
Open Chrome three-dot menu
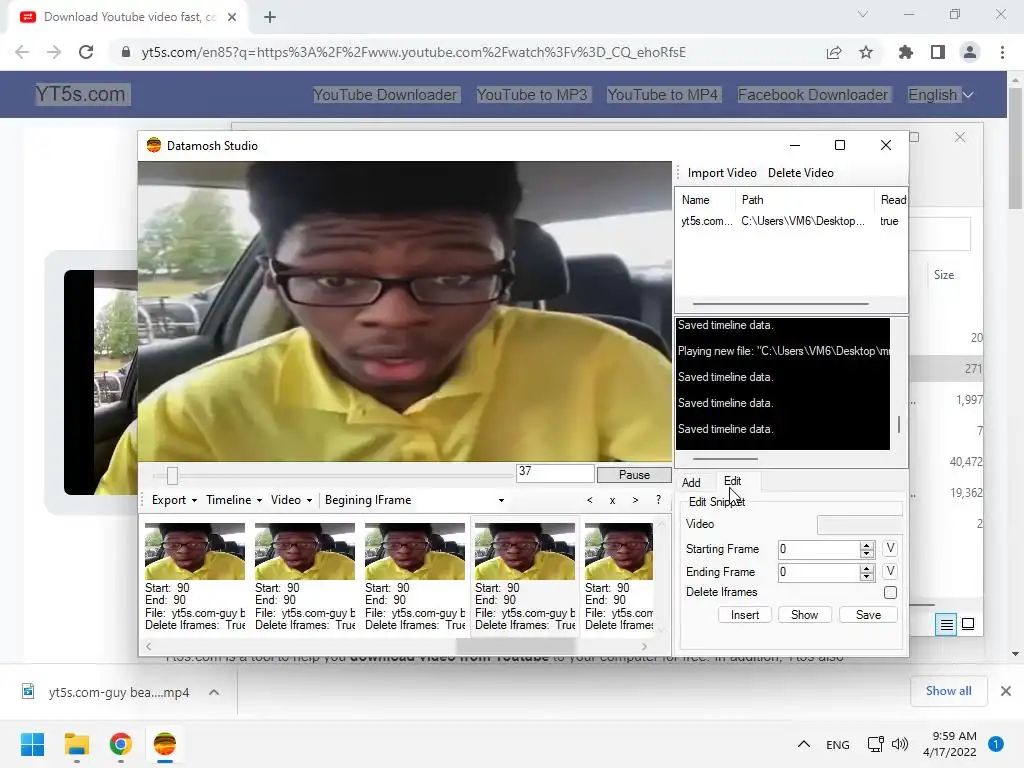tap(1002, 52)
